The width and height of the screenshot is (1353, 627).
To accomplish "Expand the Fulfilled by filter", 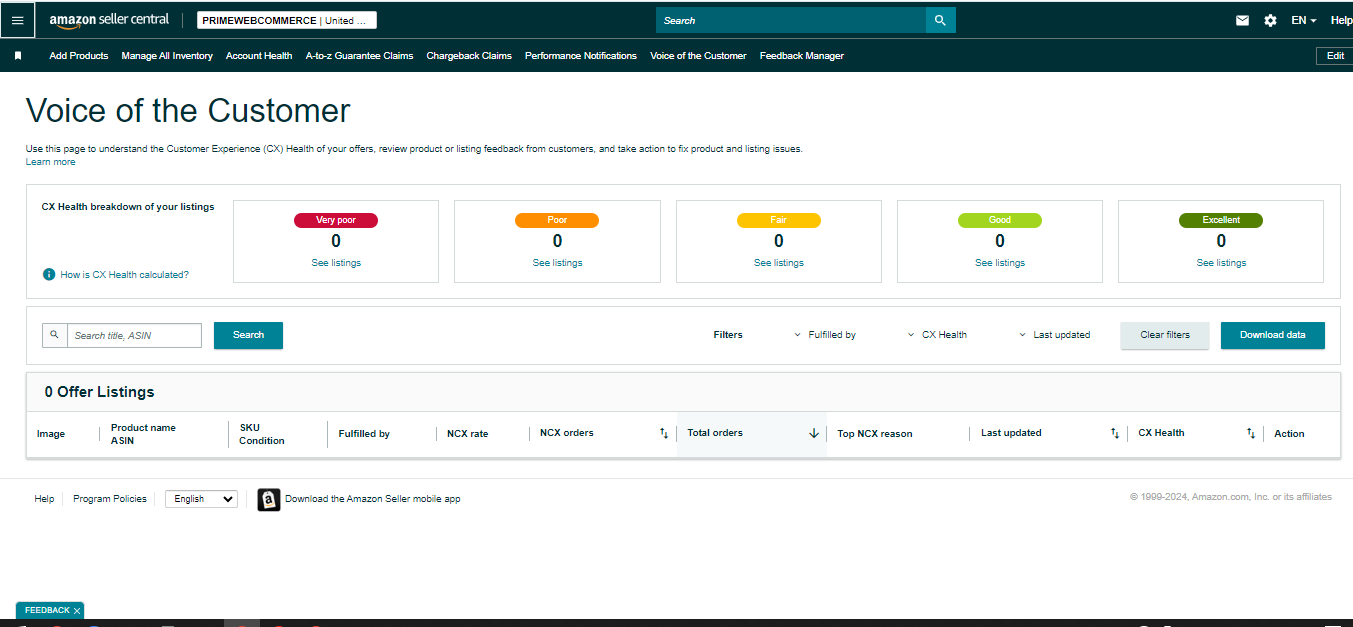I will (825, 335).
